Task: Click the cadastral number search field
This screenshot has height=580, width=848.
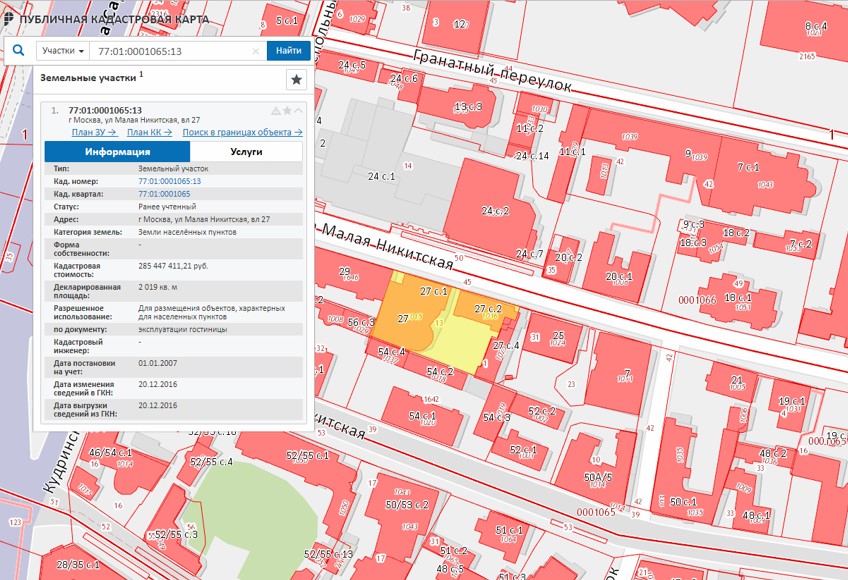Action: [170, 51]
